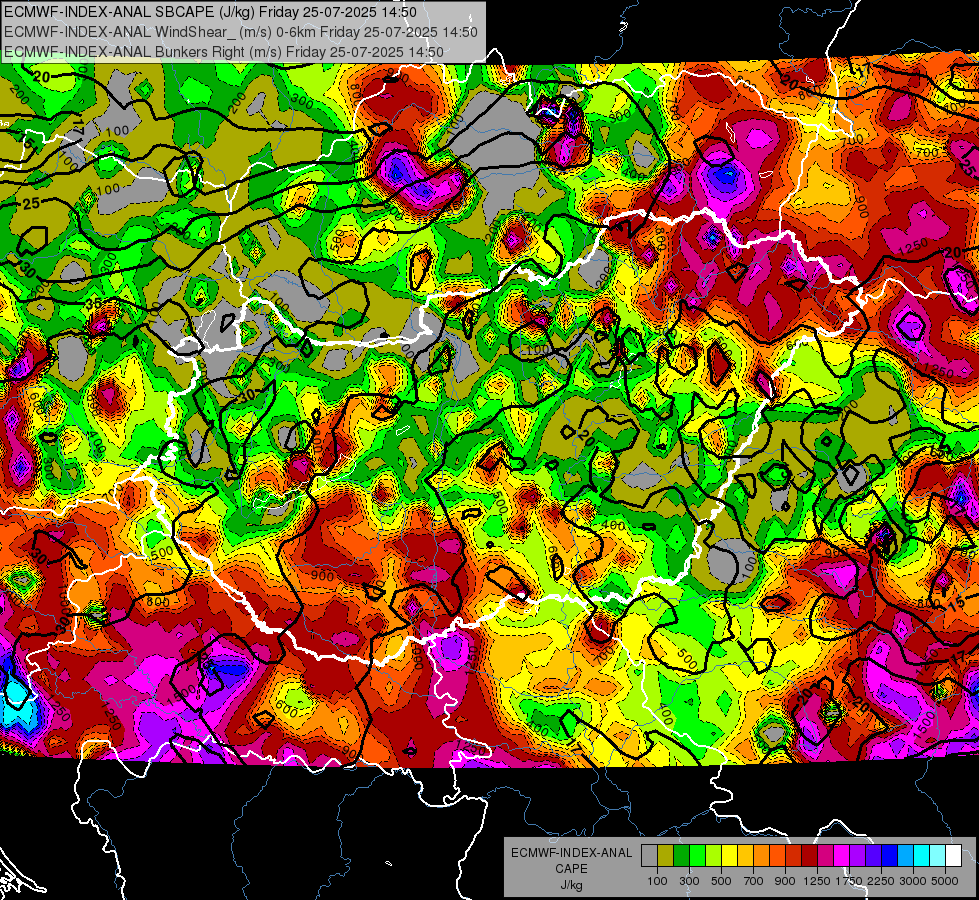Click the 3000 legend scale value

(913, 881)
